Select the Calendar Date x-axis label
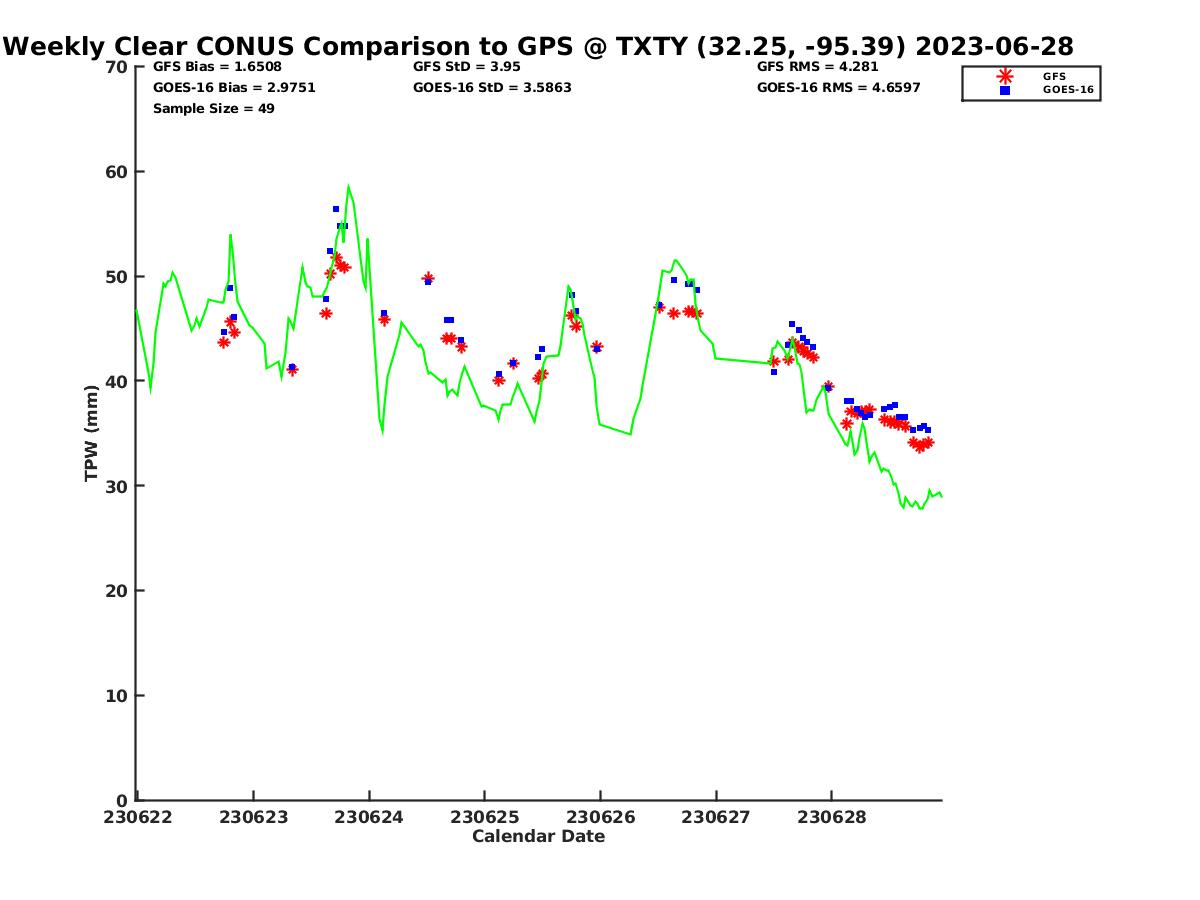This screenshot has height=900, width=1200. point(538,836)
